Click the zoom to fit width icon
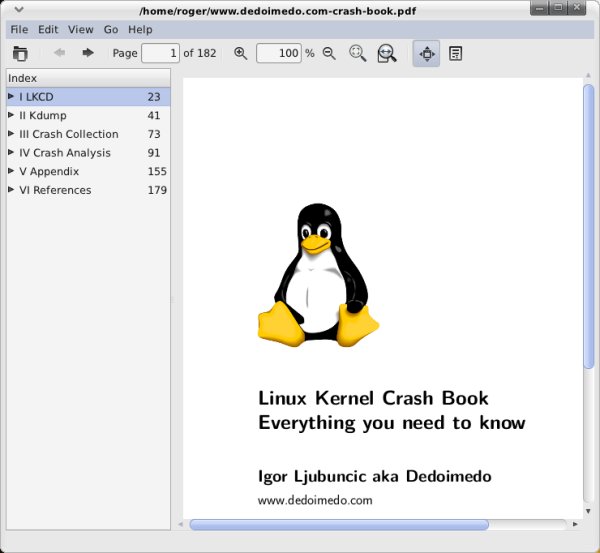The height and width of the screenshot is (553, 600). [386, 53]
